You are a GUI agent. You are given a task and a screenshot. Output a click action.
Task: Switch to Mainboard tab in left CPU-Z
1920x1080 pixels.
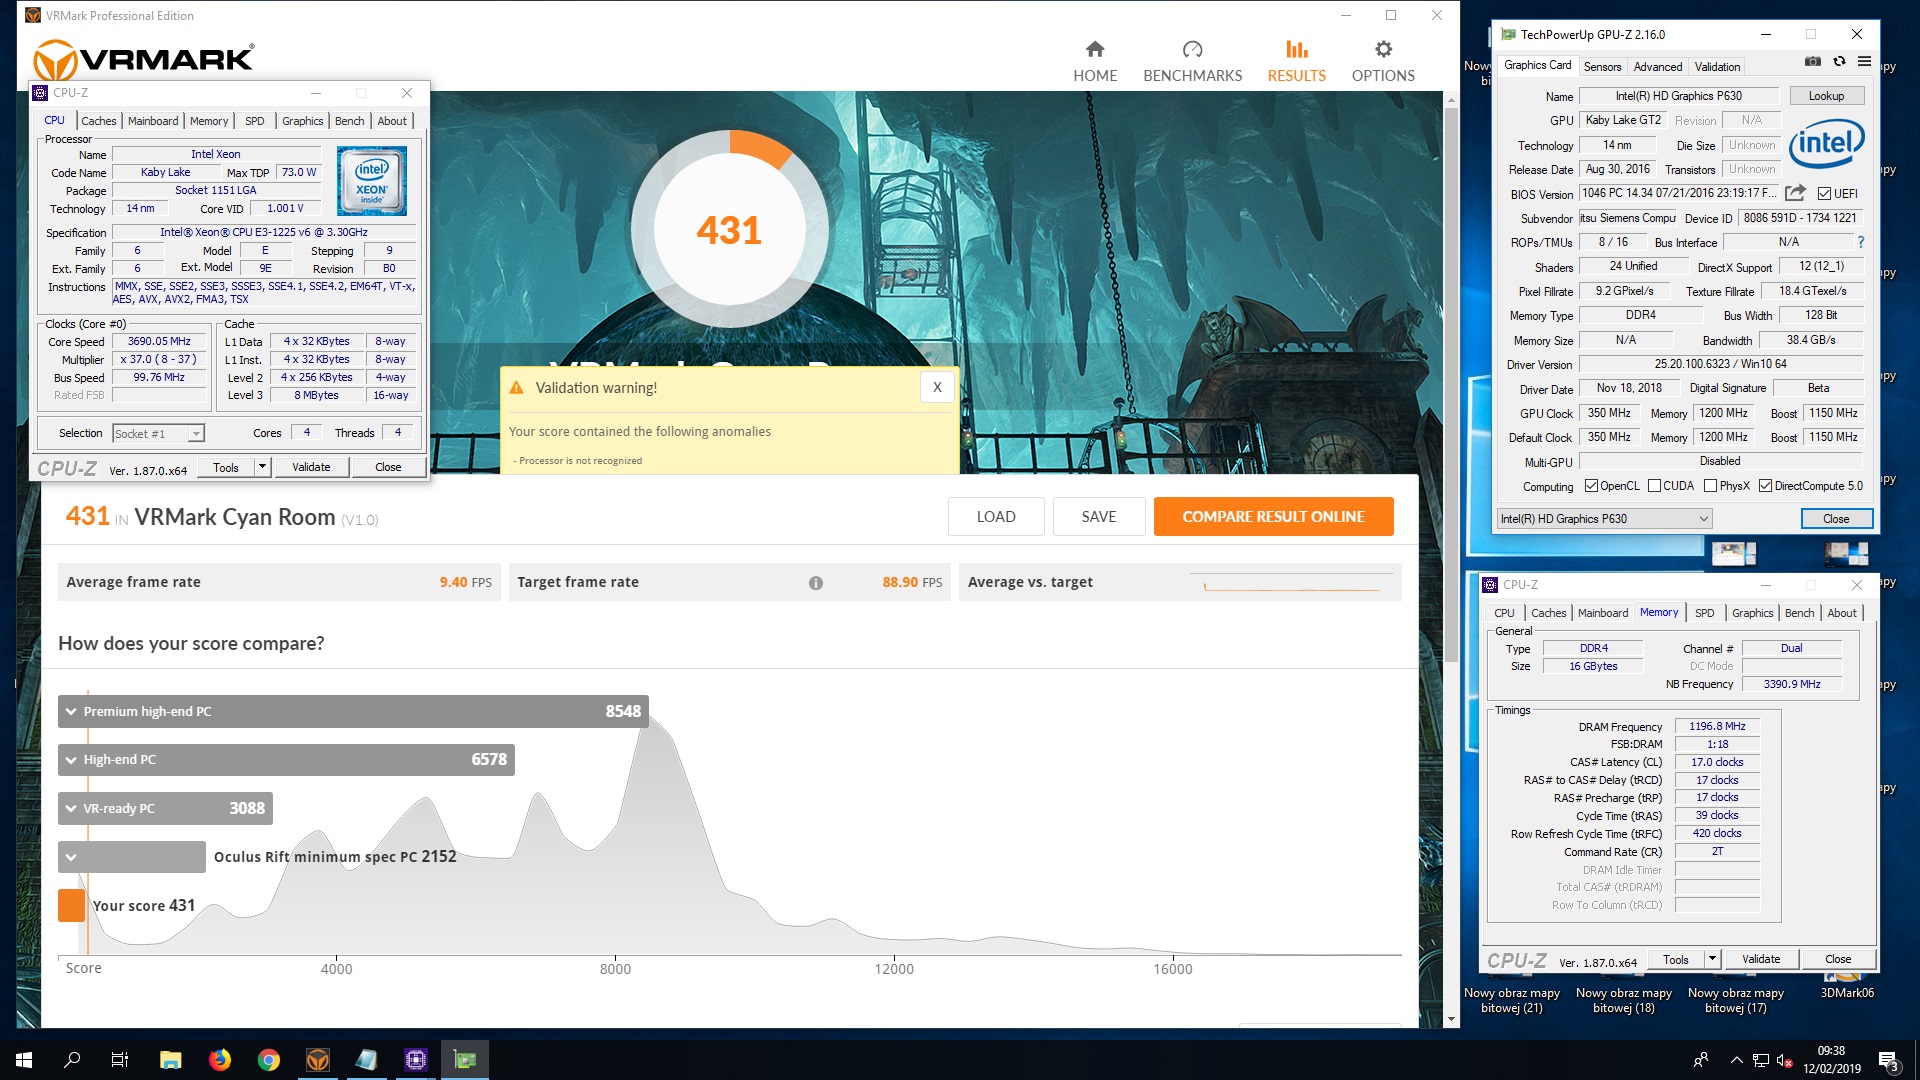[x=153, y=121]
